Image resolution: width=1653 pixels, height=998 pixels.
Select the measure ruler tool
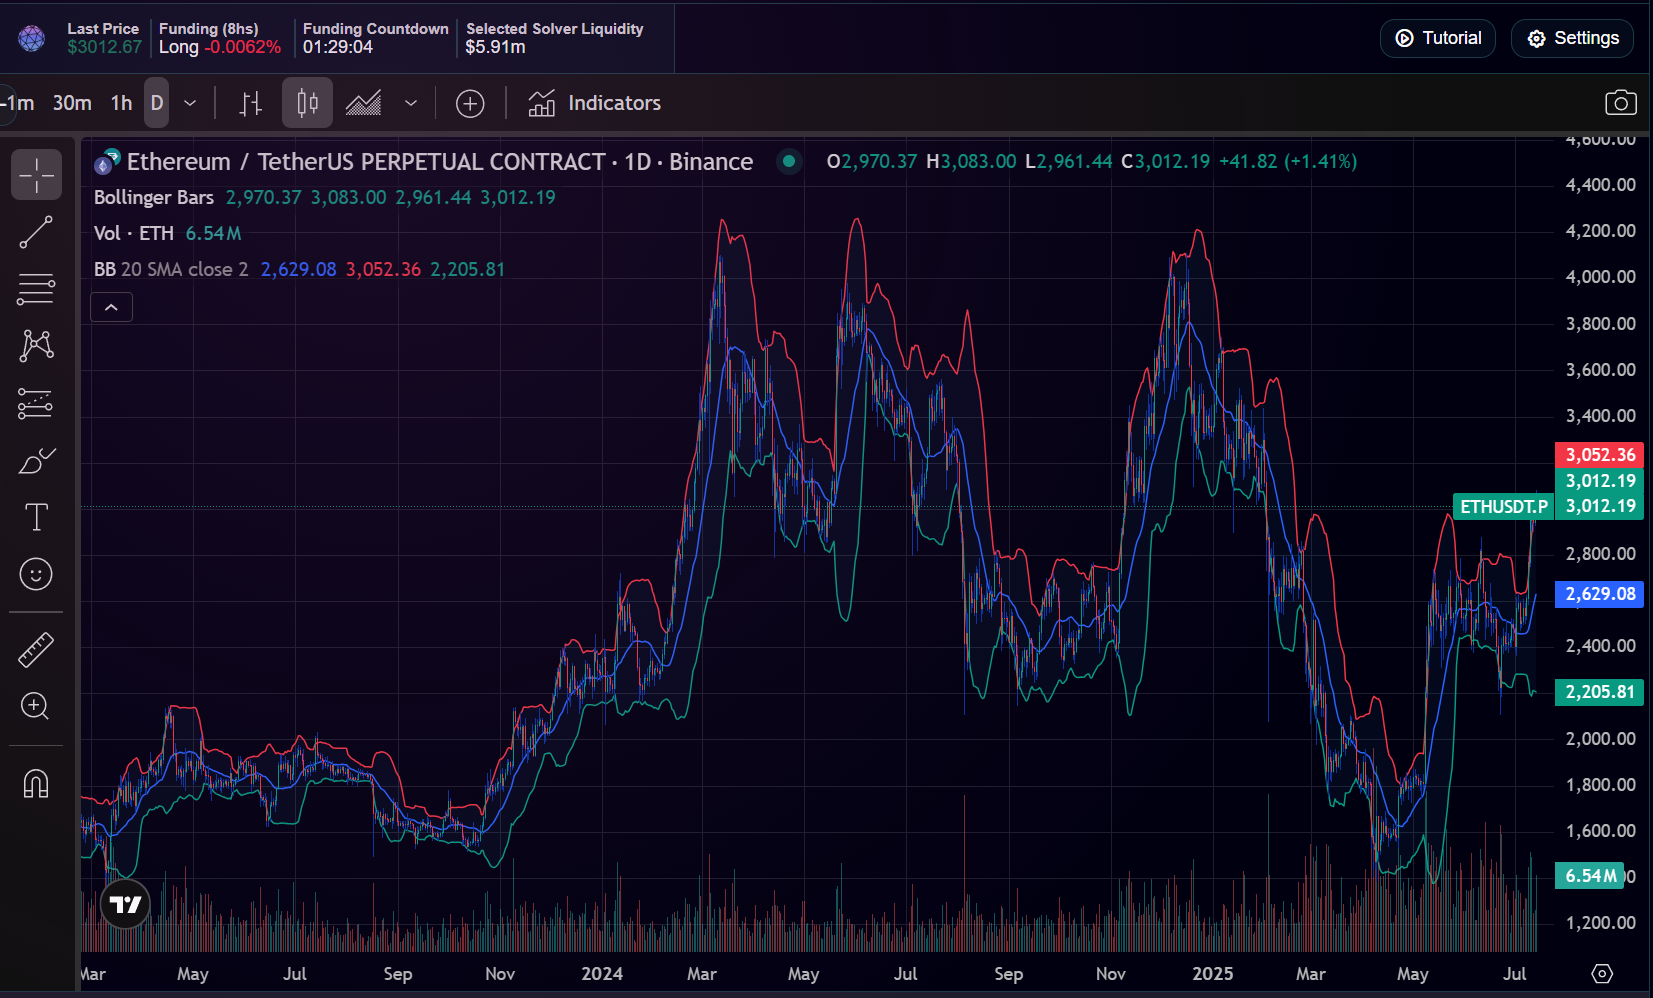tap(36, 648)
